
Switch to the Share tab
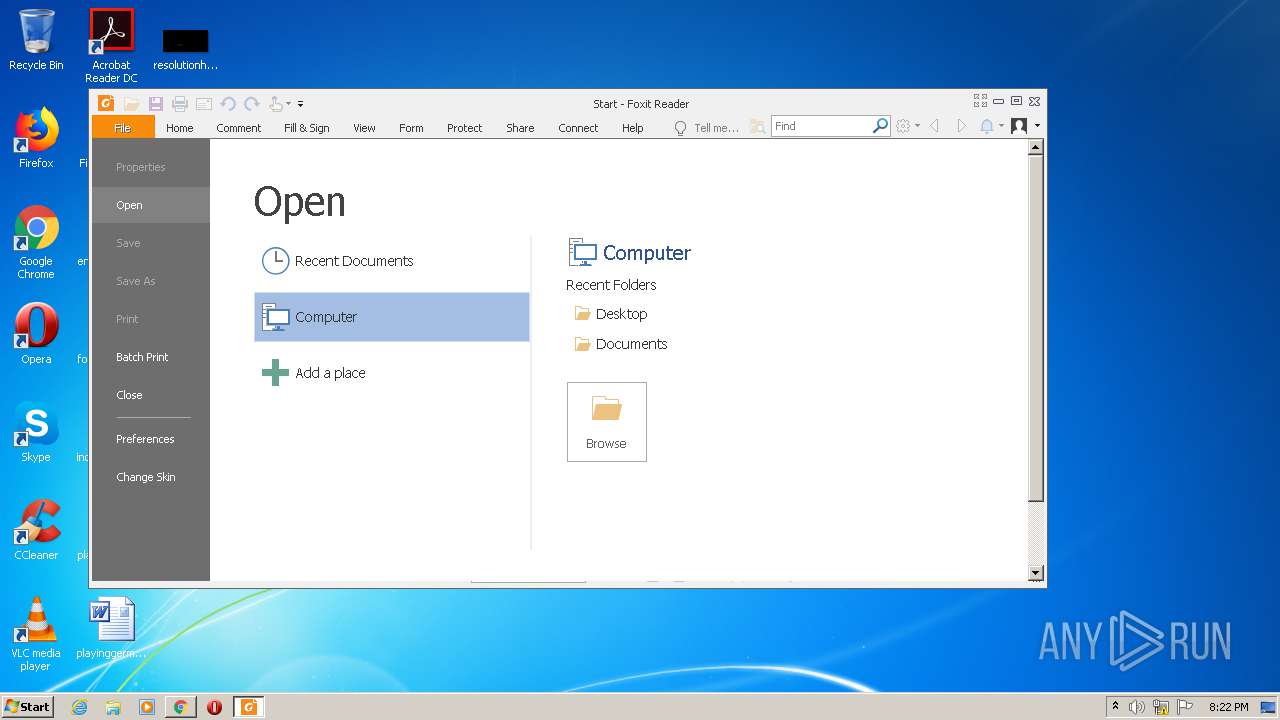520,128
